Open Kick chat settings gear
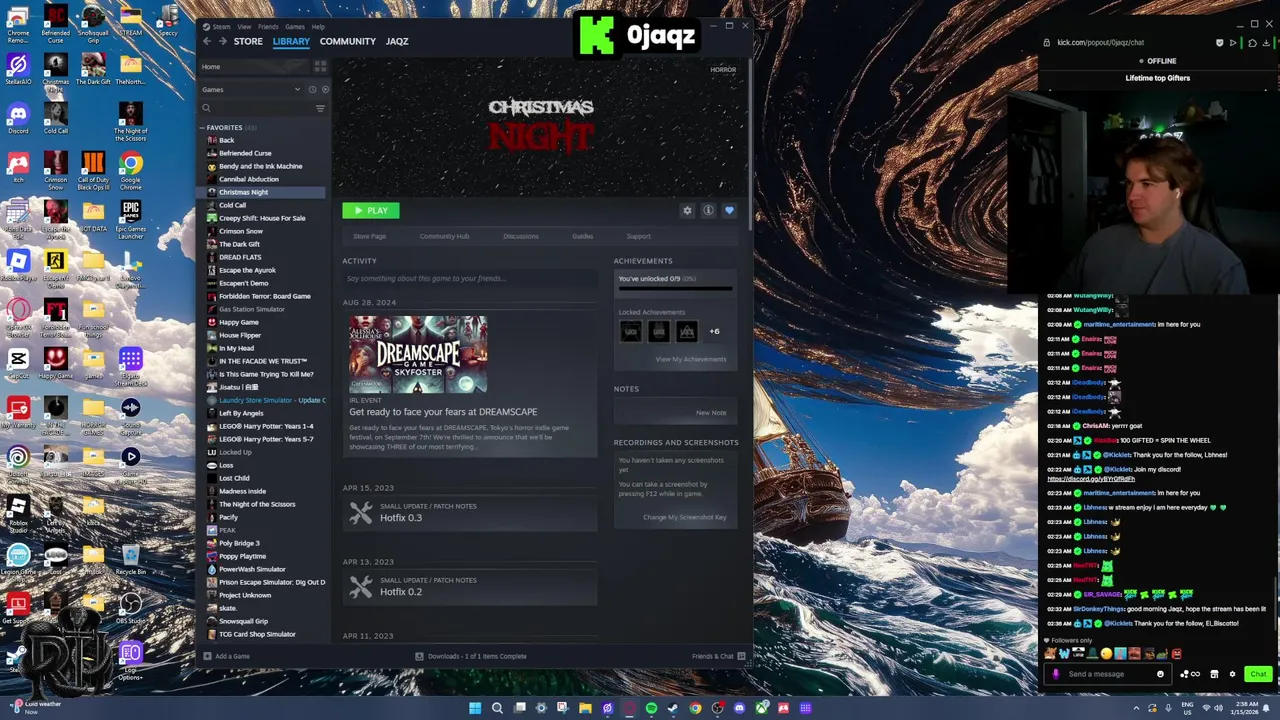 tap(1232, 674)
